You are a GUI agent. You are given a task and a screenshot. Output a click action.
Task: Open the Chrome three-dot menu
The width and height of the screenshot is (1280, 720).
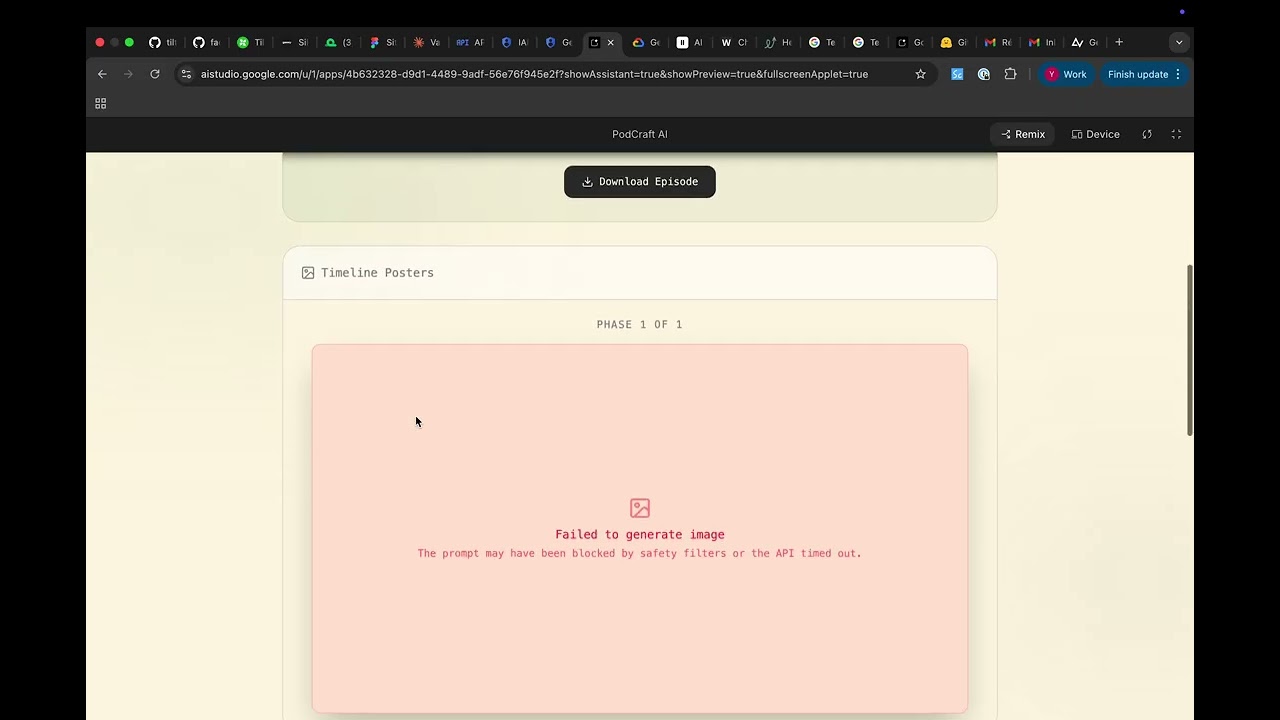(1178, 74)
